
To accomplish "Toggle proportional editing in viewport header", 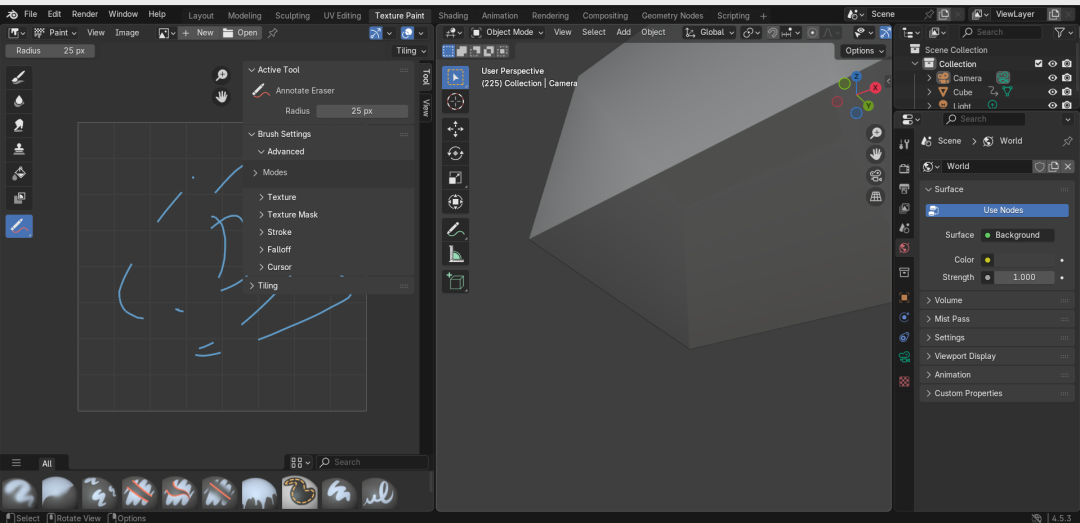I will [813, 32].
